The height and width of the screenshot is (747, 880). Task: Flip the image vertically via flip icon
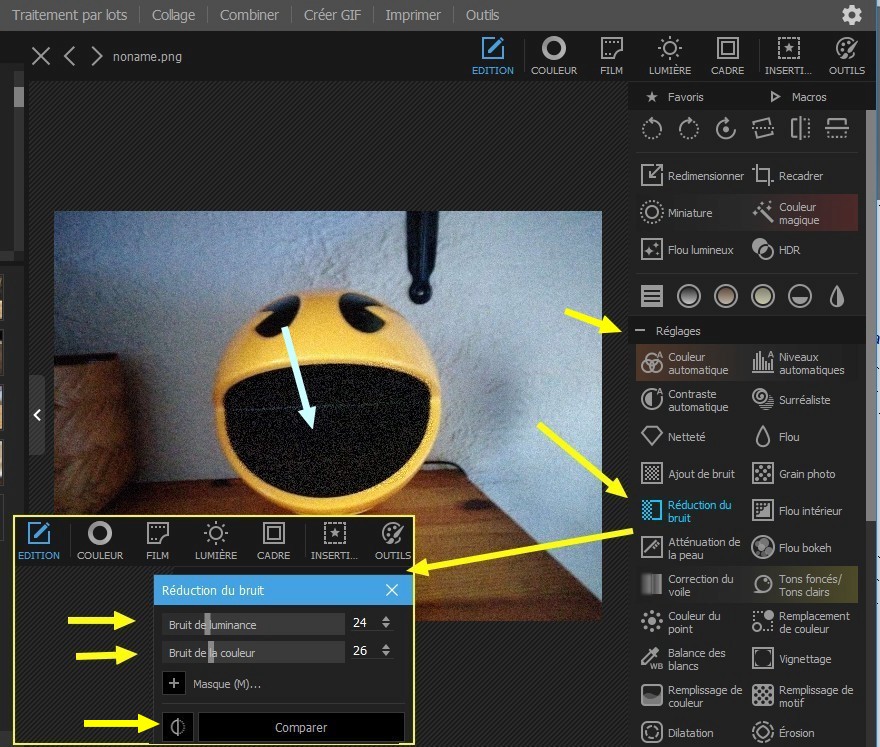[x=837, y=129]
